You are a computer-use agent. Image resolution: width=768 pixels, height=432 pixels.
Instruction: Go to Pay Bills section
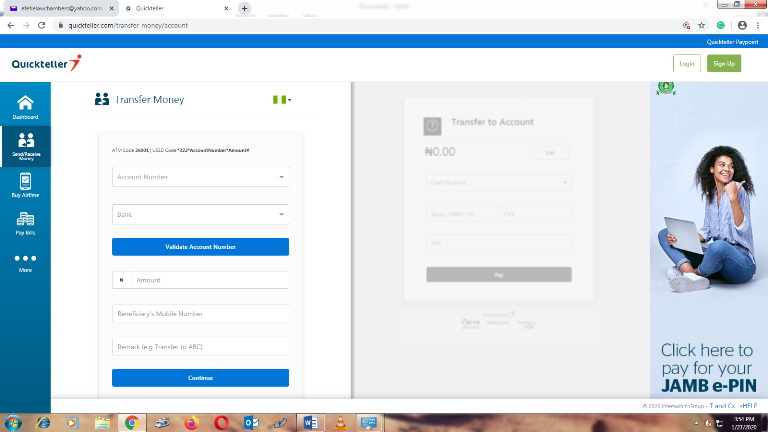point(25,223)
